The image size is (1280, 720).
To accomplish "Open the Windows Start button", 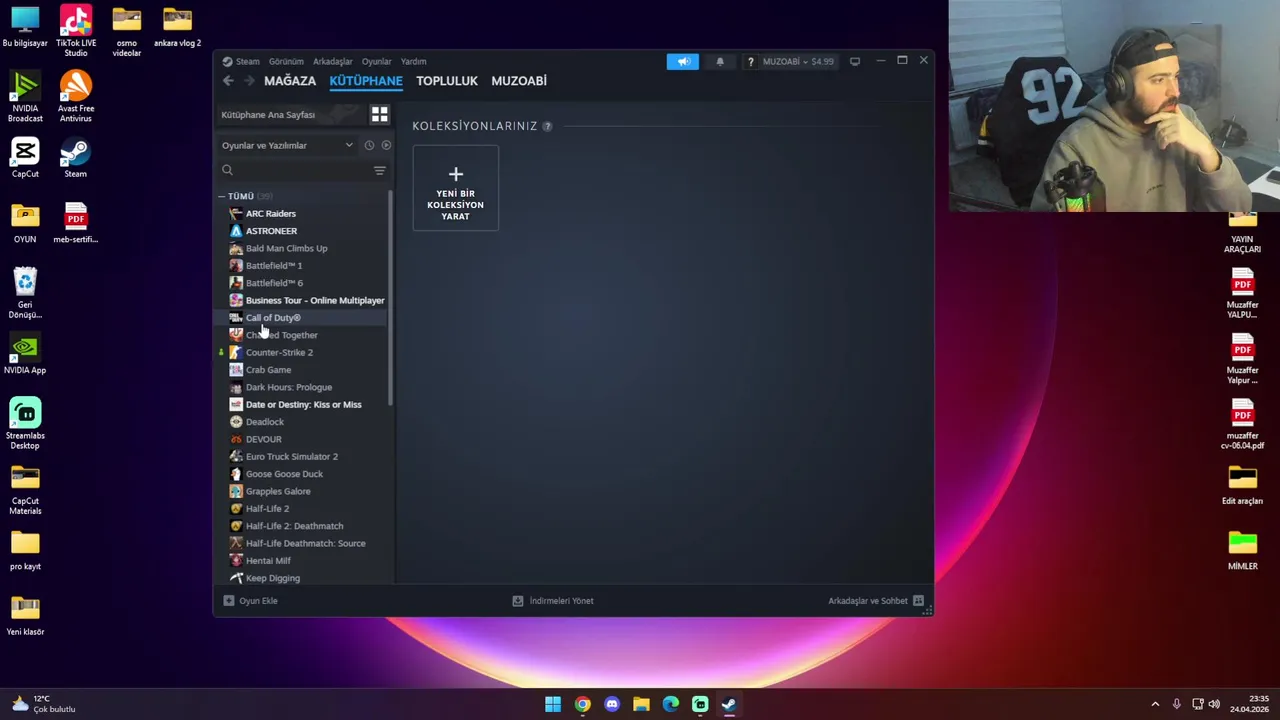I will pyautogui.click(x=553, y=704).
